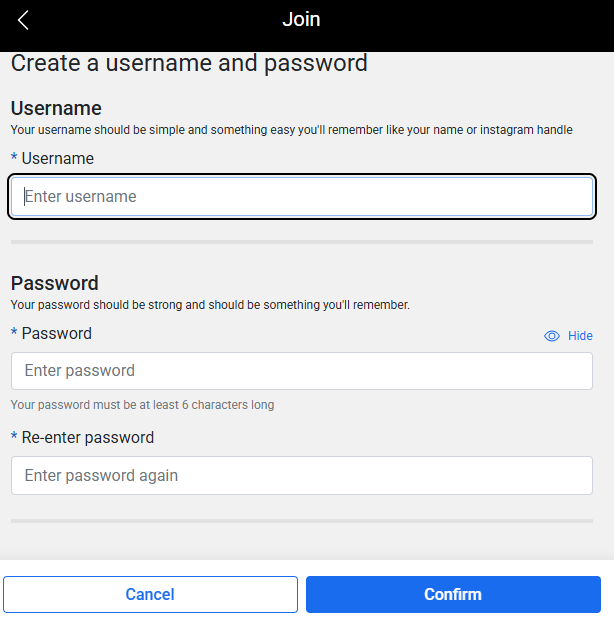The width and height of the screenshot is (614, 623).
Task: Cancel the account creation
Action: click(x=150, y=594)
